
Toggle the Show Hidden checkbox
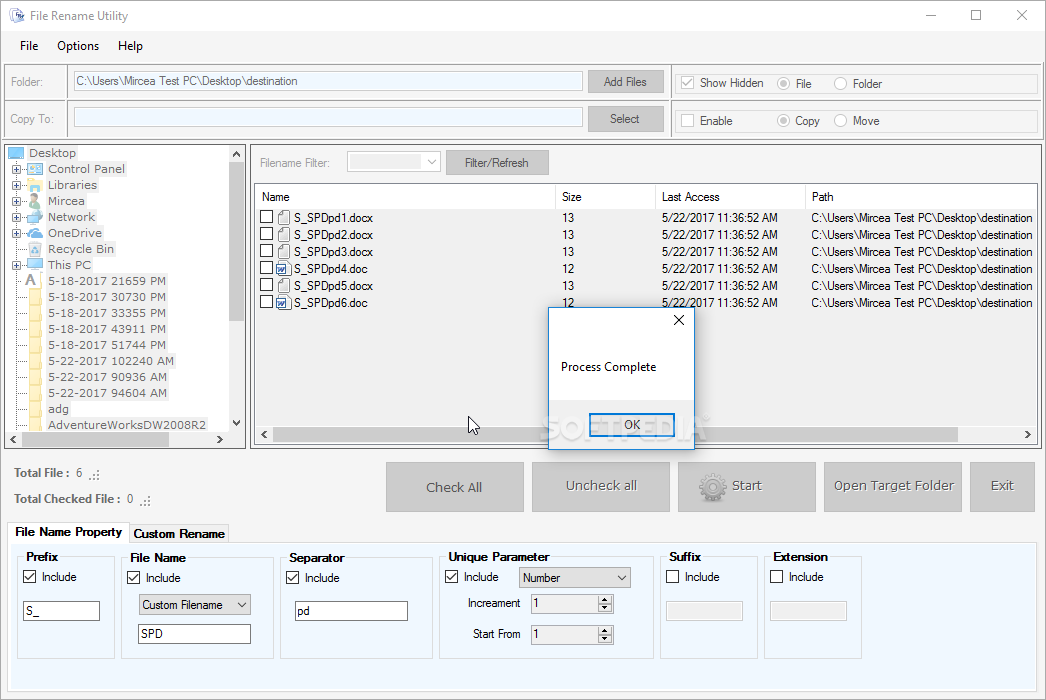(x=687, y=83)
